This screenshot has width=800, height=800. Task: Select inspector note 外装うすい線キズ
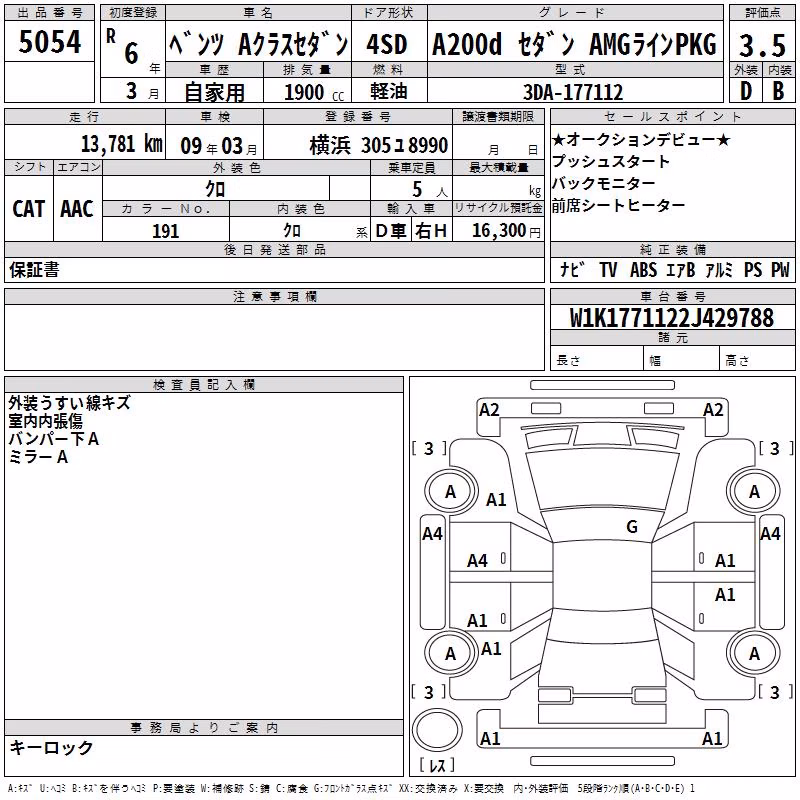click(x=69, y=403)
